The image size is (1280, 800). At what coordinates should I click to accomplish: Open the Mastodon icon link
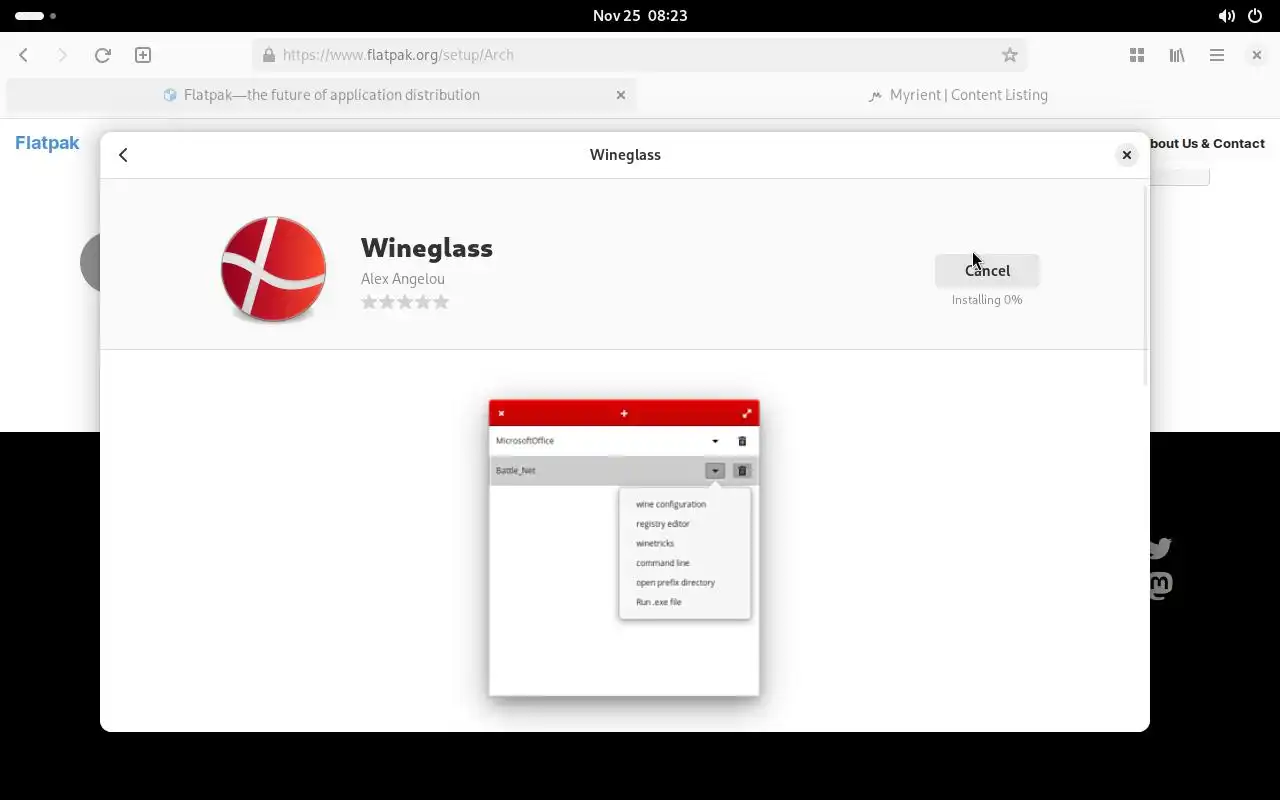[1161, 585]
